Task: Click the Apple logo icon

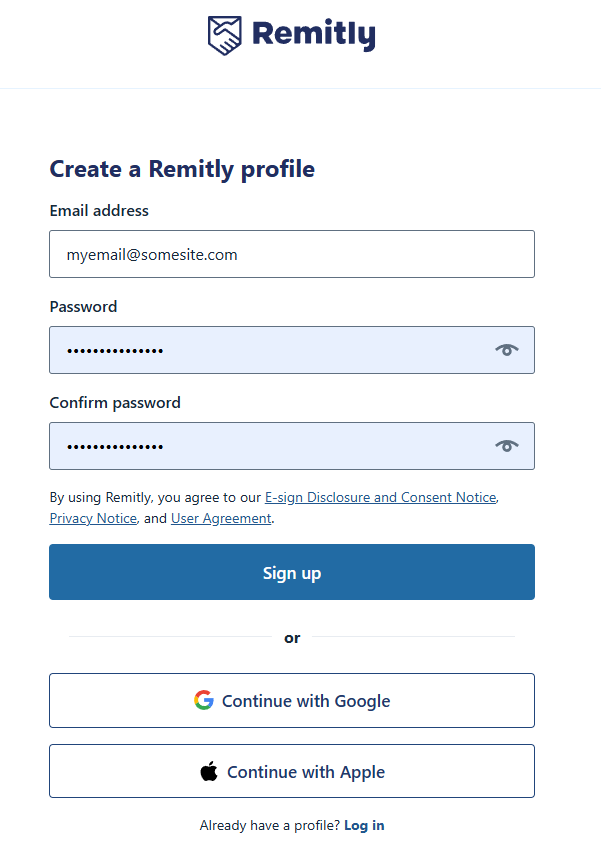Action: 209,770
